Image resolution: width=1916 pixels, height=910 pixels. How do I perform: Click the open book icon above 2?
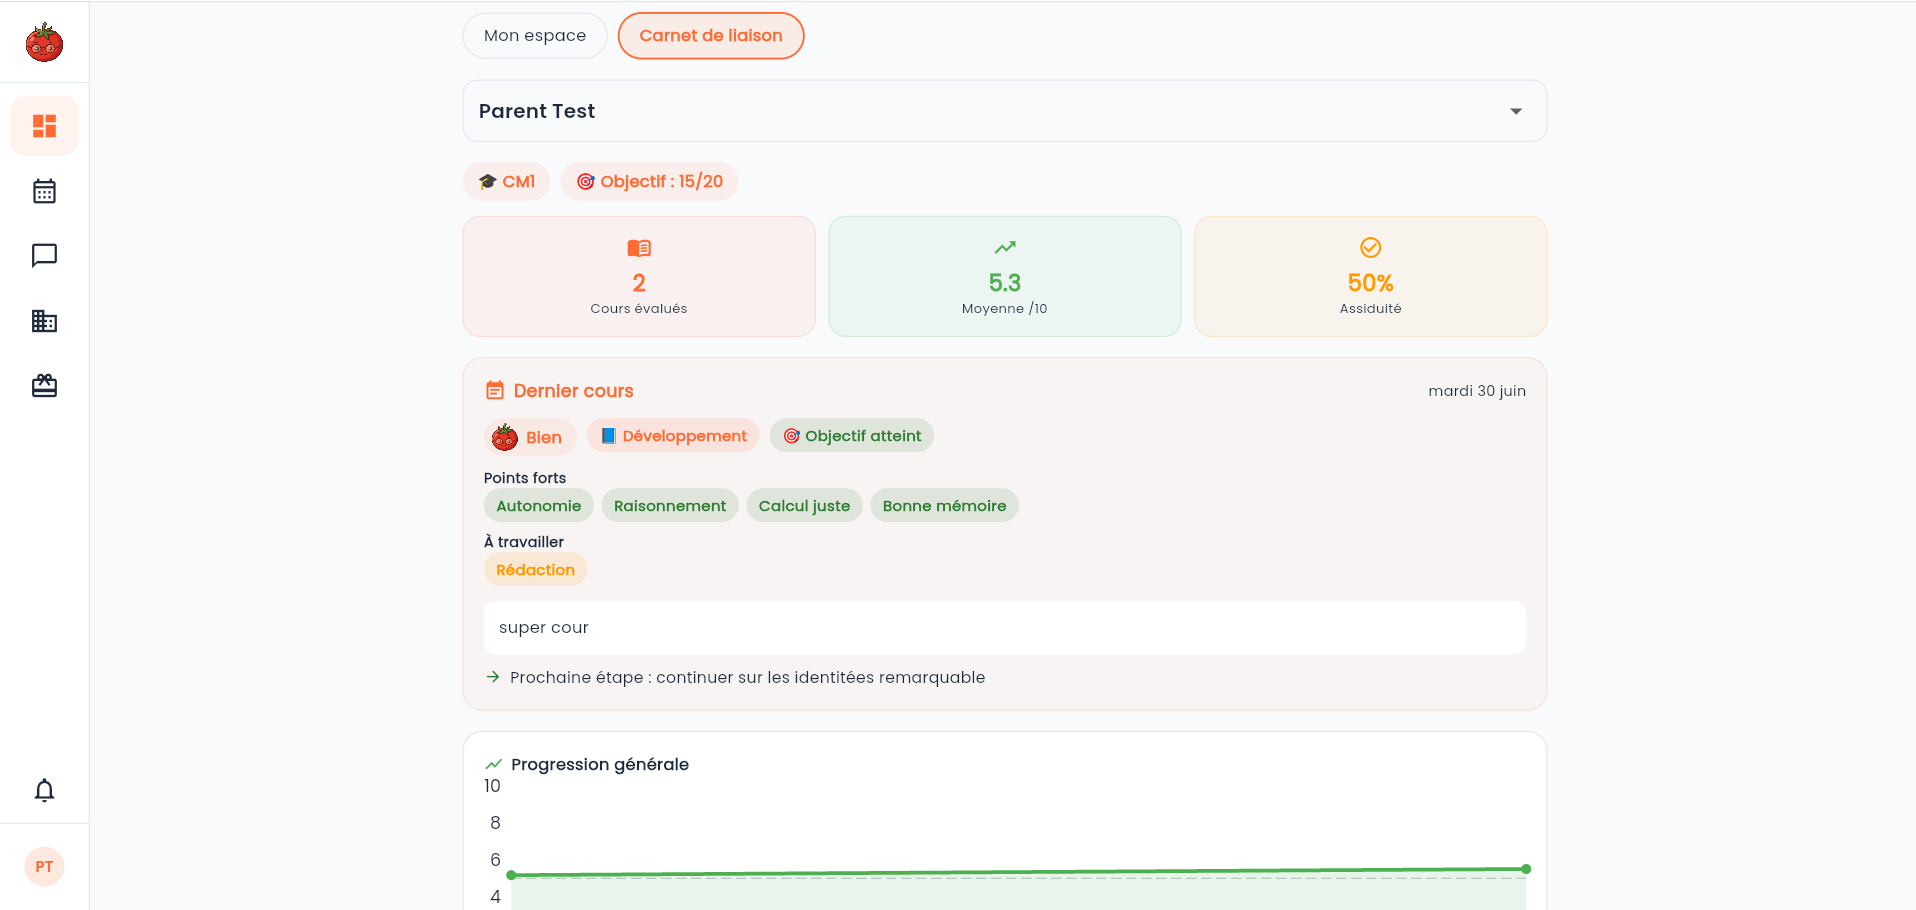click(639, 248)
